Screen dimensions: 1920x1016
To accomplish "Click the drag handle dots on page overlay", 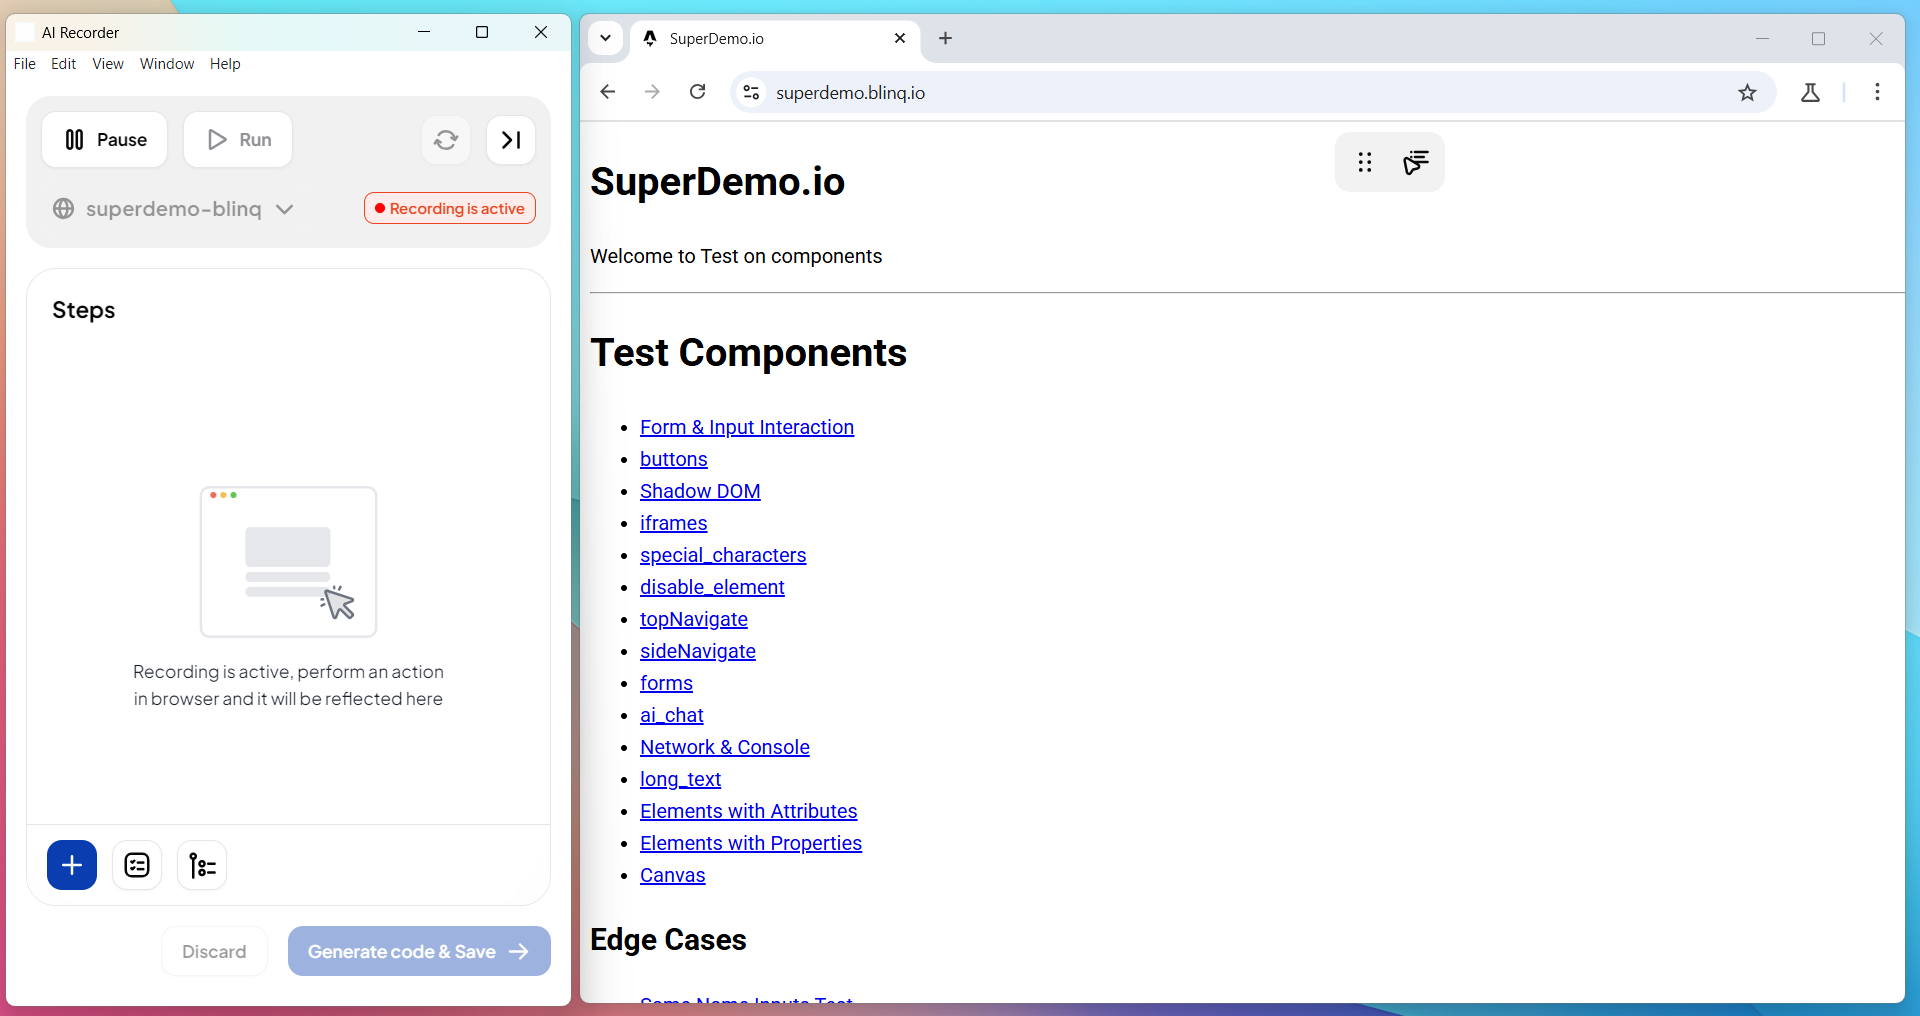I will [1365, 162].
